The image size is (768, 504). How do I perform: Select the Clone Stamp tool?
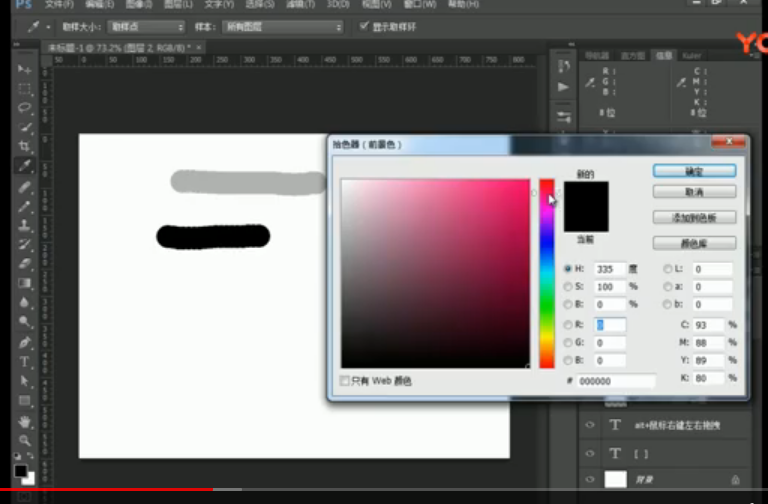(x=24, y=225)
